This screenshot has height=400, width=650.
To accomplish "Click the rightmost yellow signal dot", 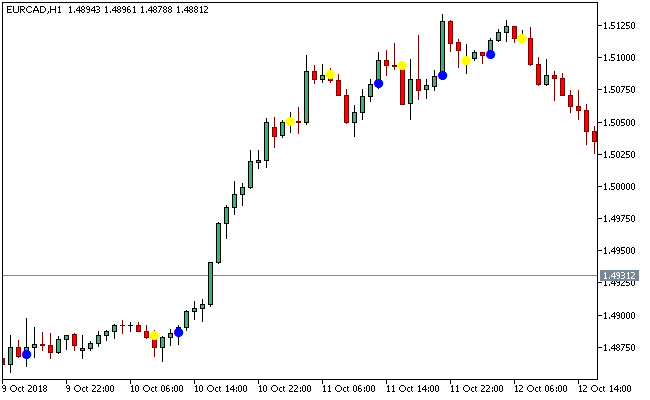I will (x=522, y=38).
